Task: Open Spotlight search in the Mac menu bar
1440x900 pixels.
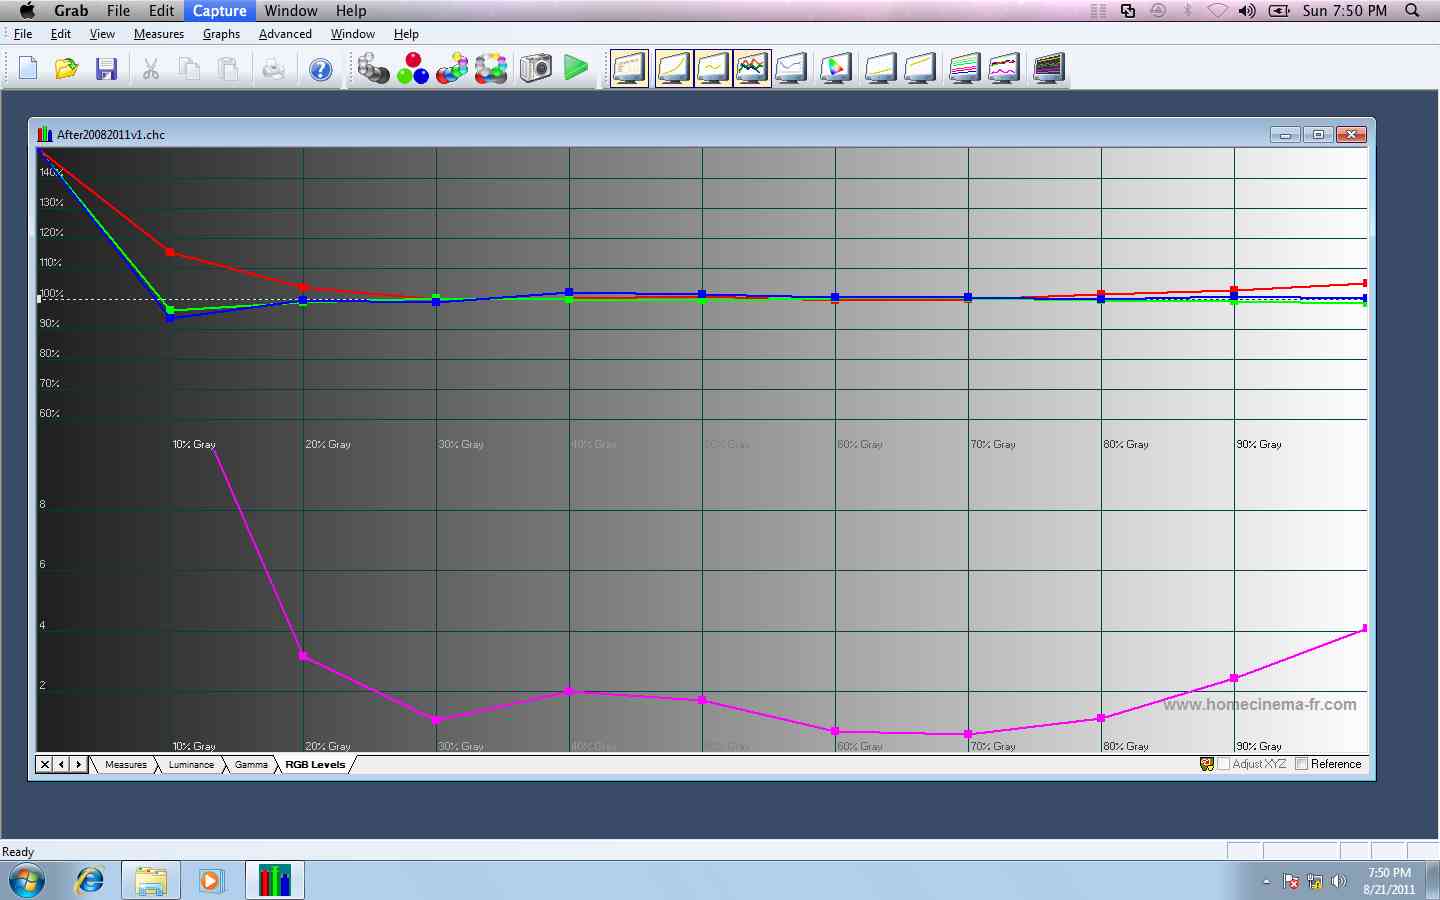Action: coord(1412,11)
